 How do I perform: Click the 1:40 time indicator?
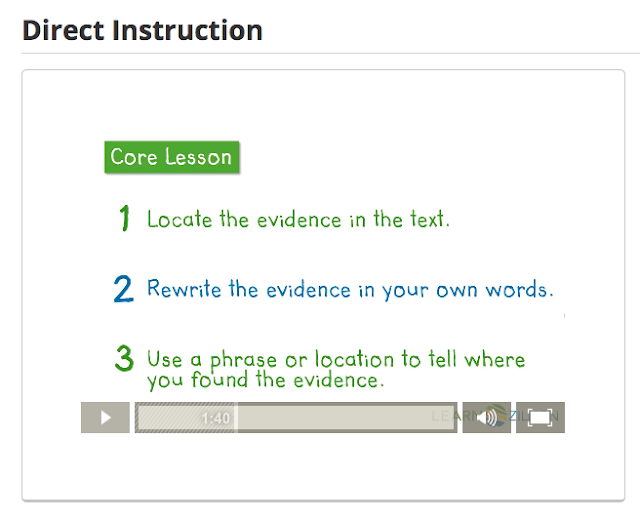[216, 418]
